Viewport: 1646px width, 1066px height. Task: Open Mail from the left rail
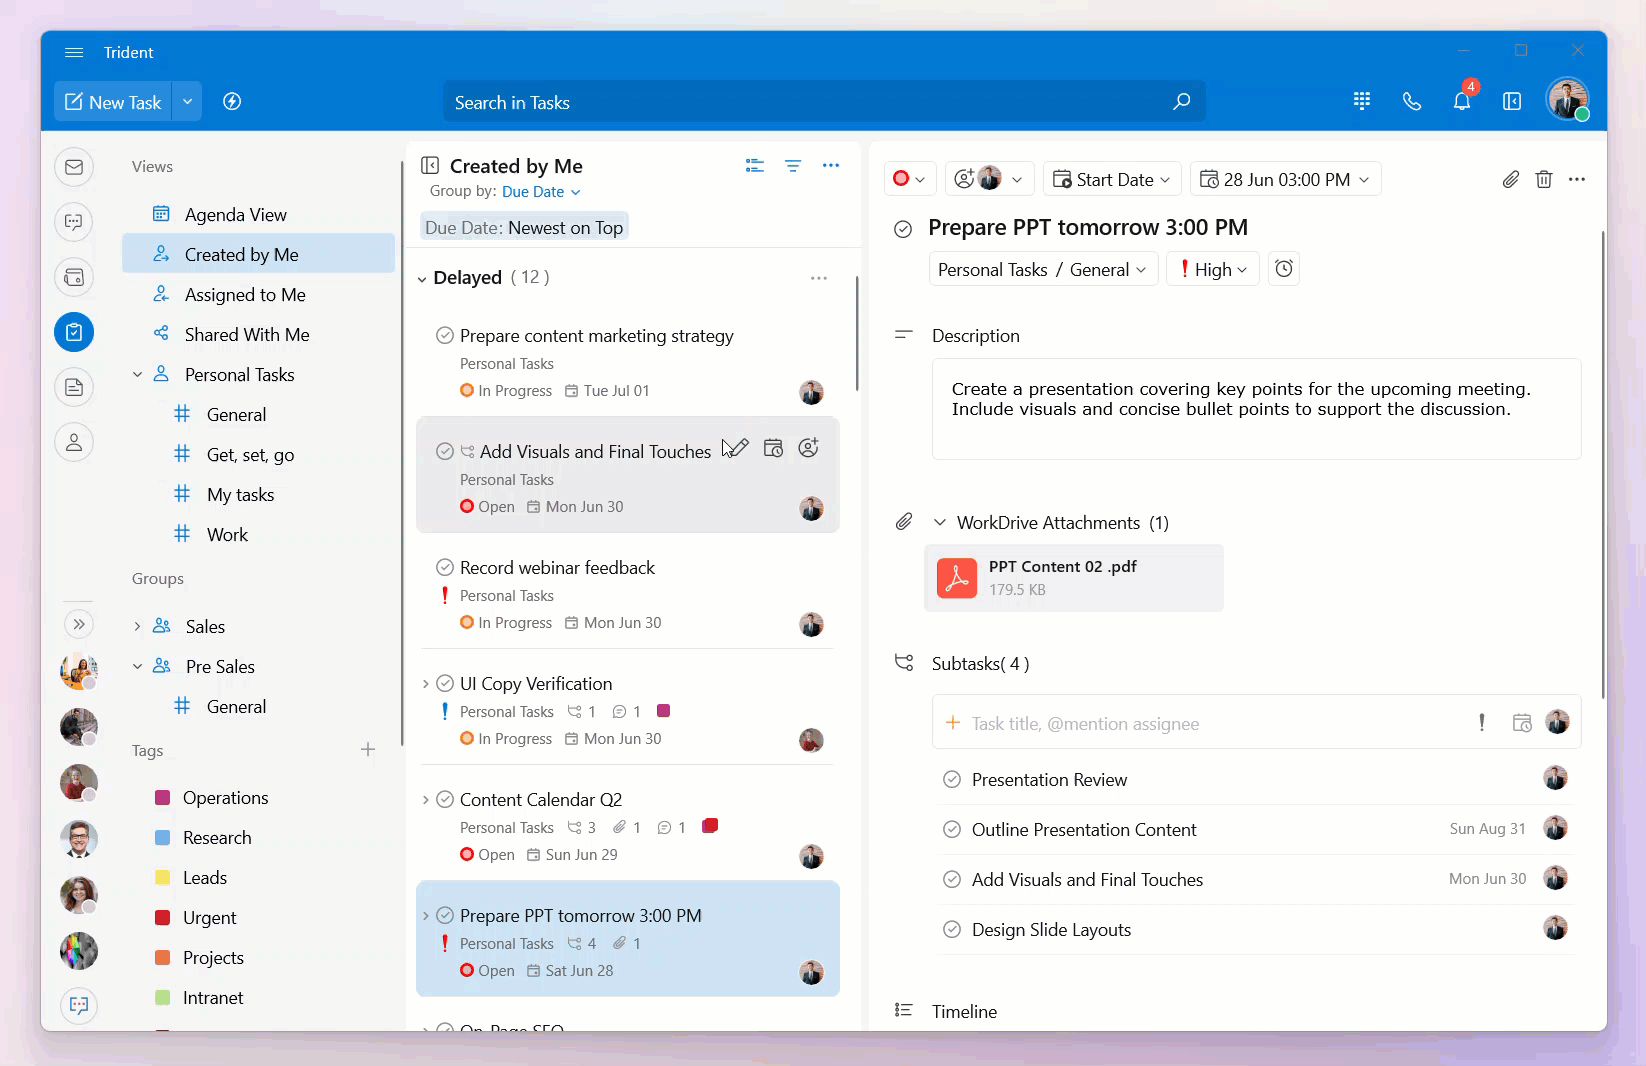(x=74, y=167)
